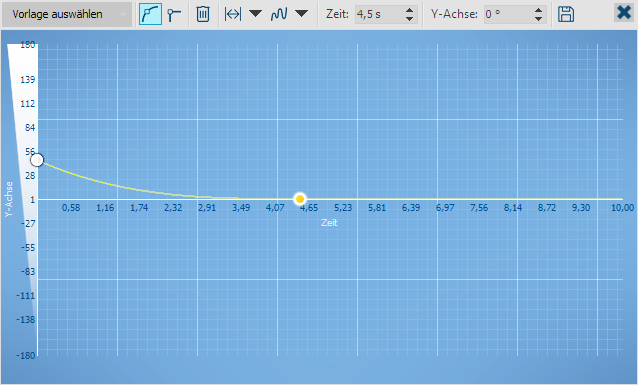Viewport: 638px width, 385px height.
Task: Click the 28 label on the Y-axis
Action: point(30,175)
